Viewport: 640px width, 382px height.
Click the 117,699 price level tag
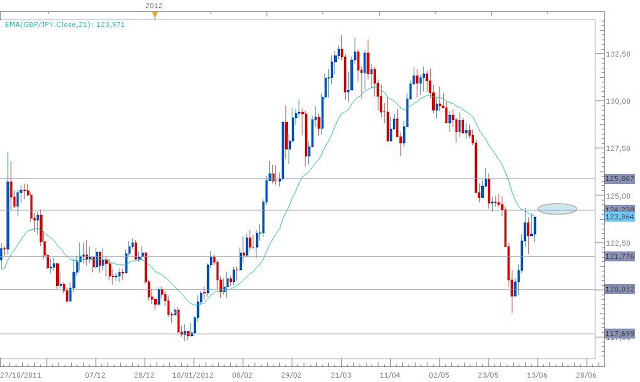[x=620, y=333]
